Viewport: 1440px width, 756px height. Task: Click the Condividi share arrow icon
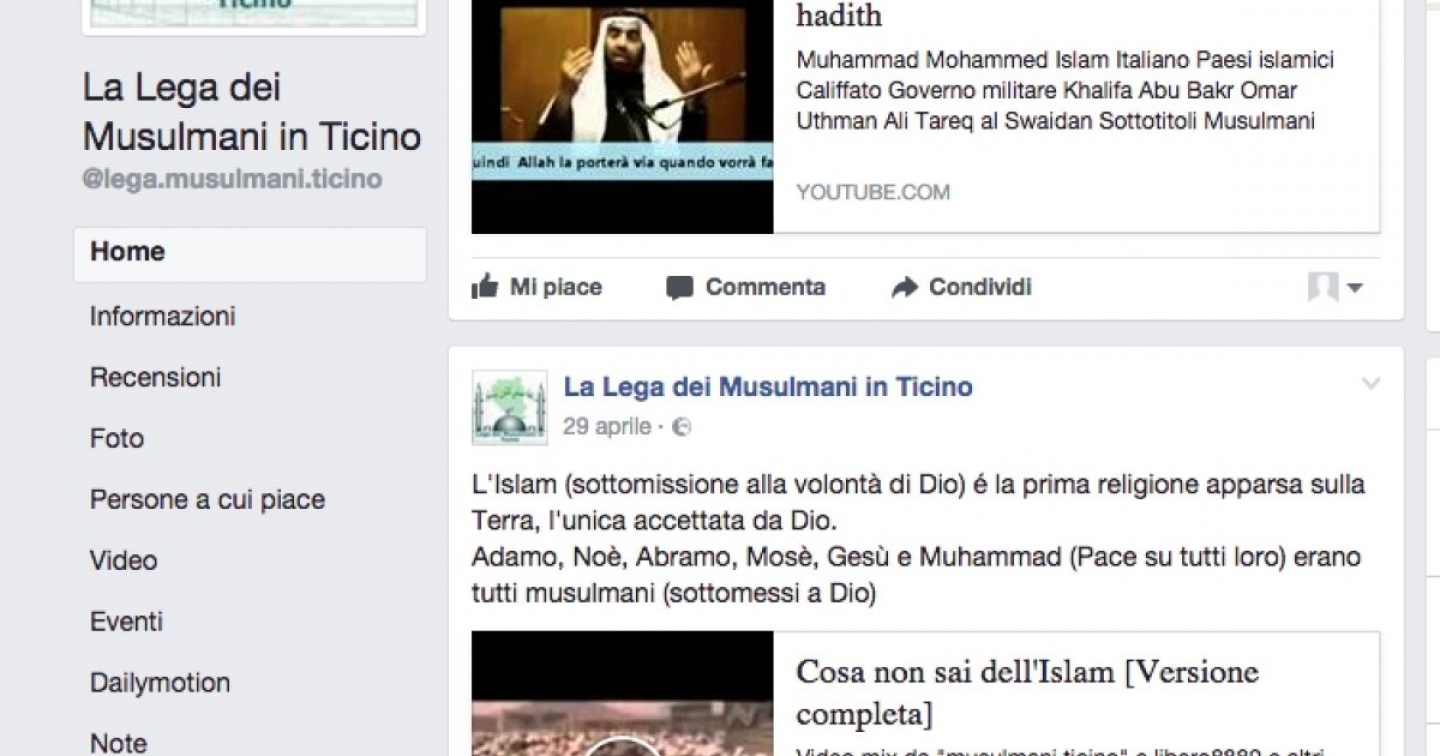(905, 288)
